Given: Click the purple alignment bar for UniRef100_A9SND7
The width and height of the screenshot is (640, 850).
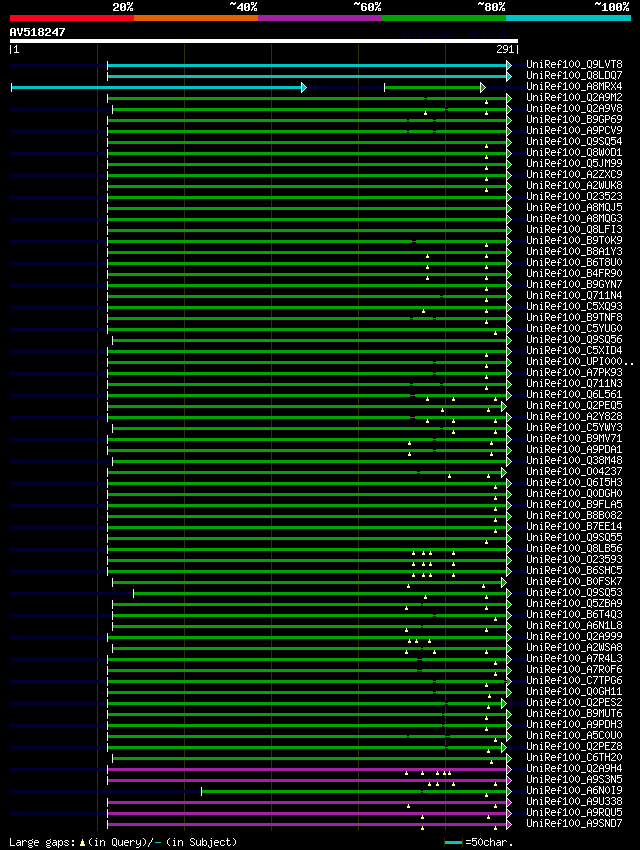Looking at the screenshot, I should (x=307, y=825).
